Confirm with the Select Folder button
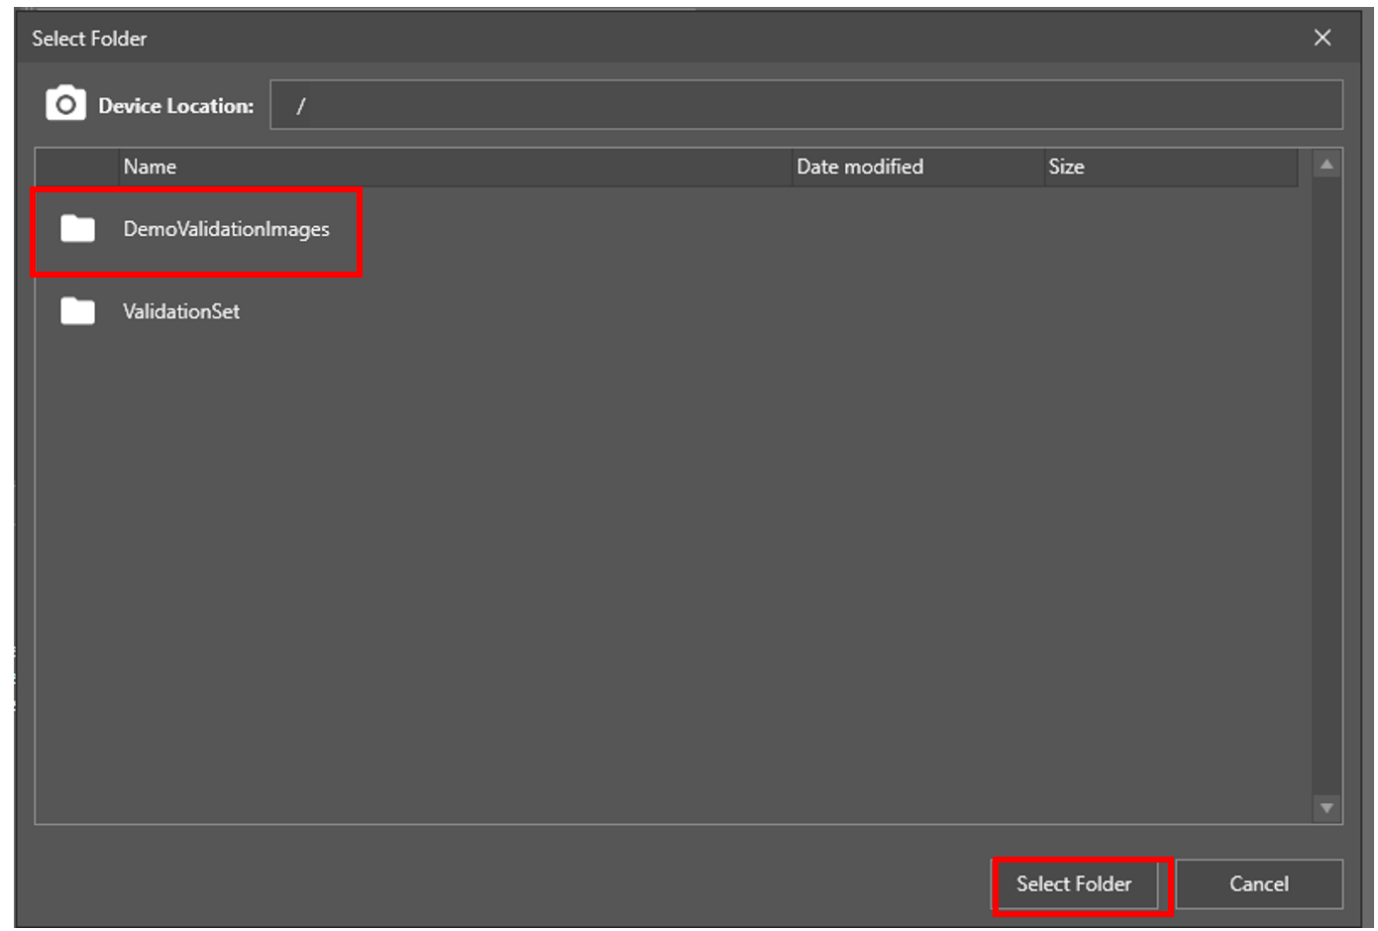The width and height of the screenshot is (1378, 931). (1073, 884)
